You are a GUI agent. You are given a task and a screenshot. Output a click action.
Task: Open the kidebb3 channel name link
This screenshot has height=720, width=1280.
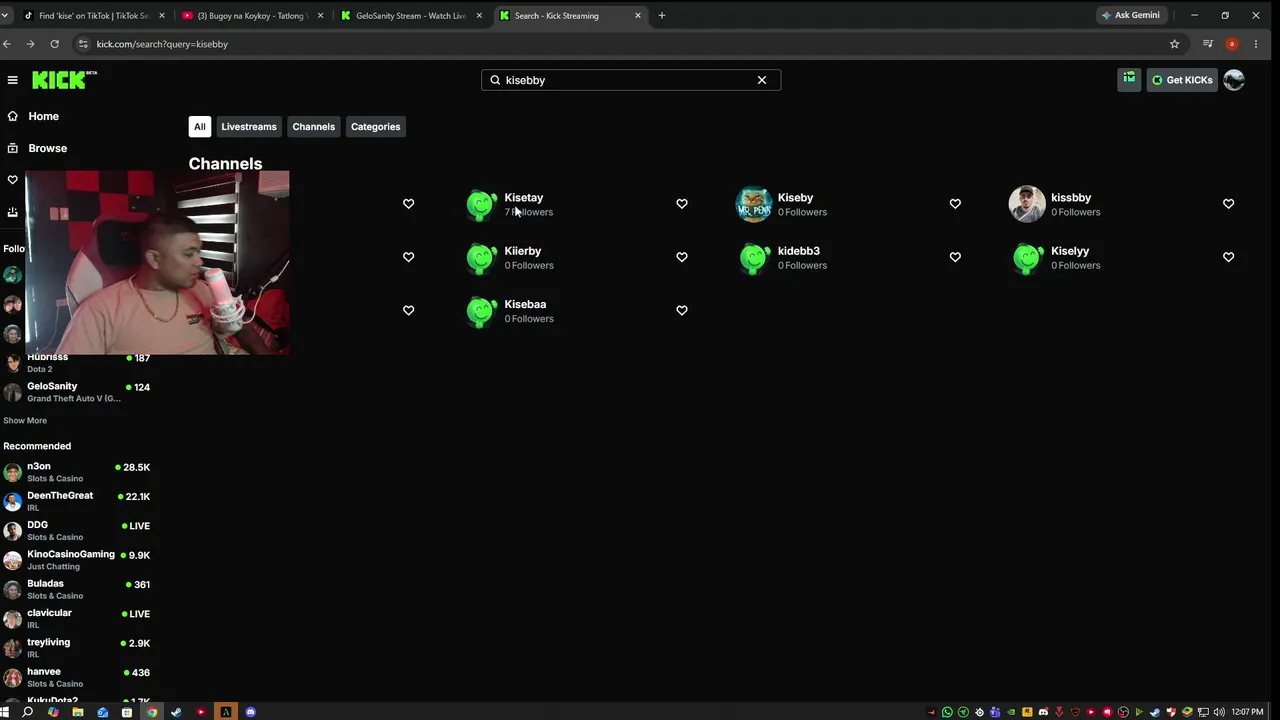click(x=799, y=251)
